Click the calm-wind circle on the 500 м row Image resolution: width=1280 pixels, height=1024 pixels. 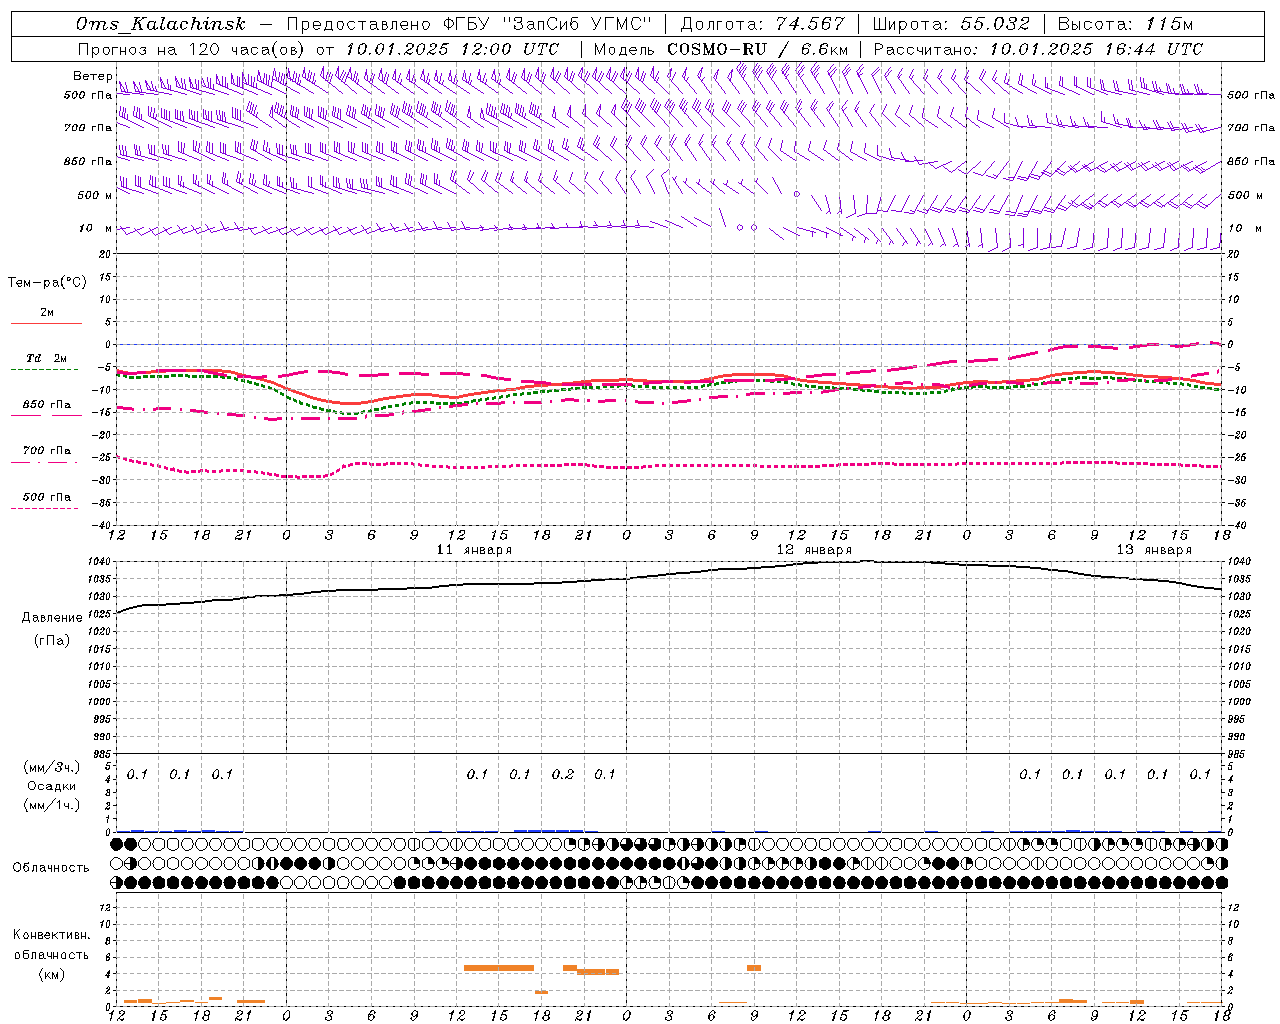tap(797, 194)
